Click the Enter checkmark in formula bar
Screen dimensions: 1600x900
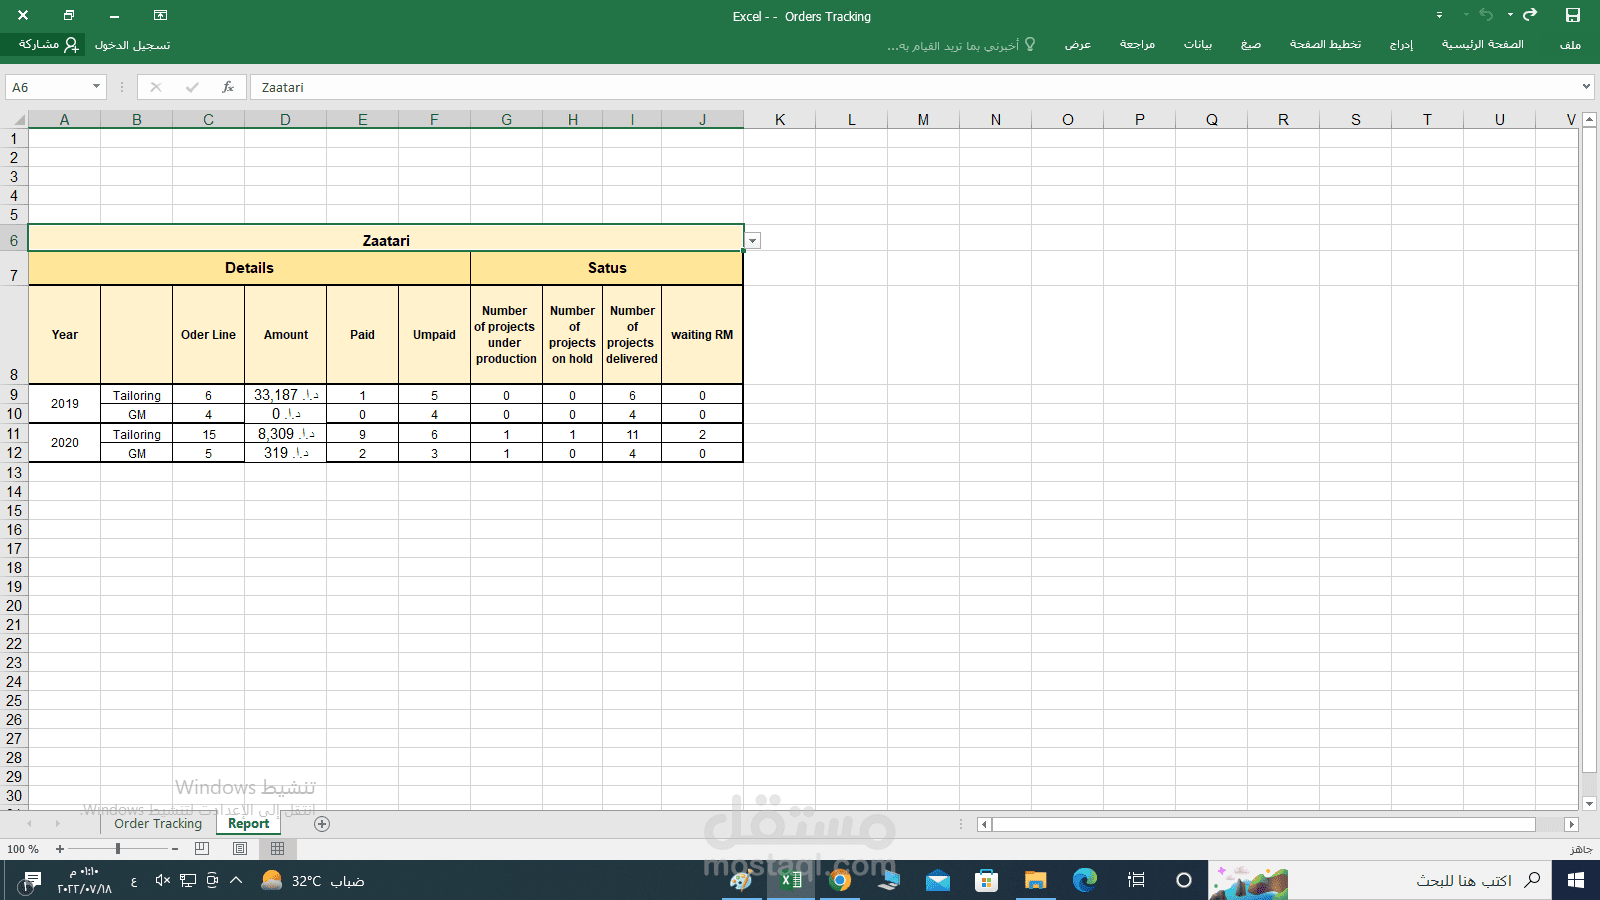pos(192,87)
